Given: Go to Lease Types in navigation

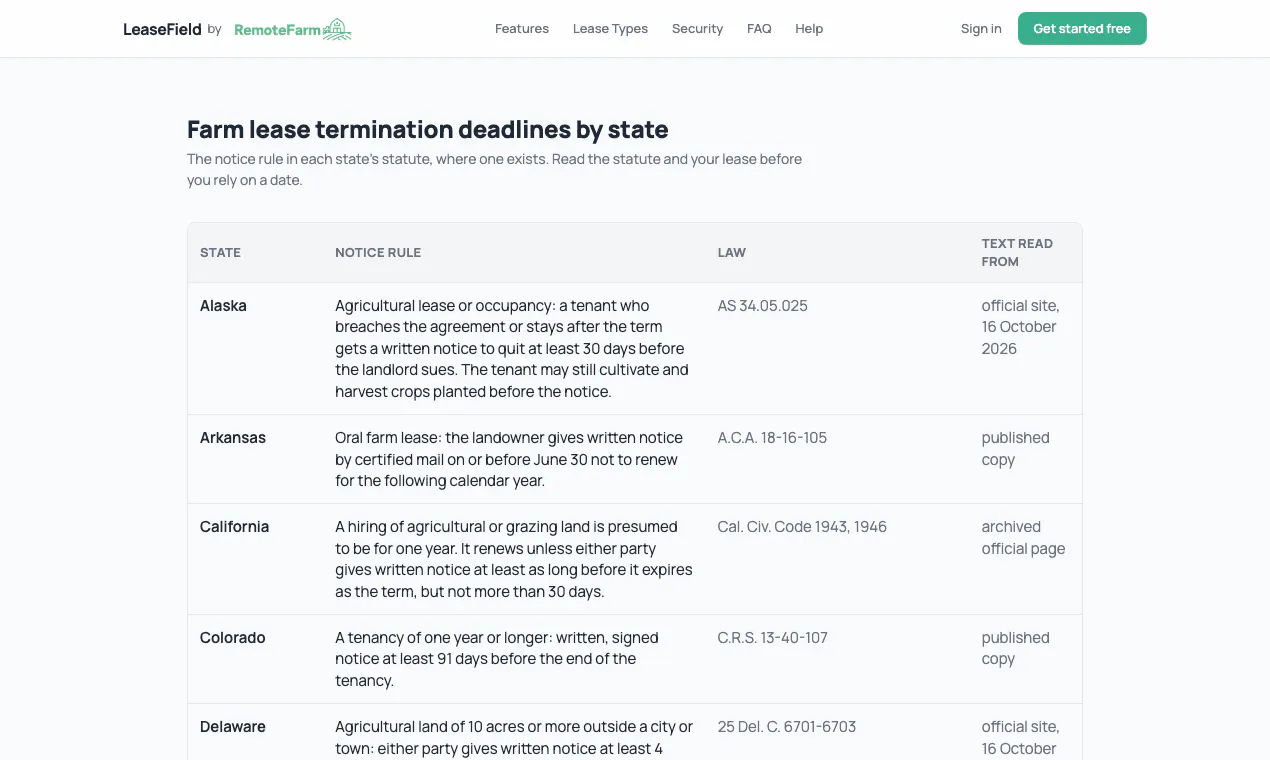Looking at the screenshot, I should click(x=610, y=29).
